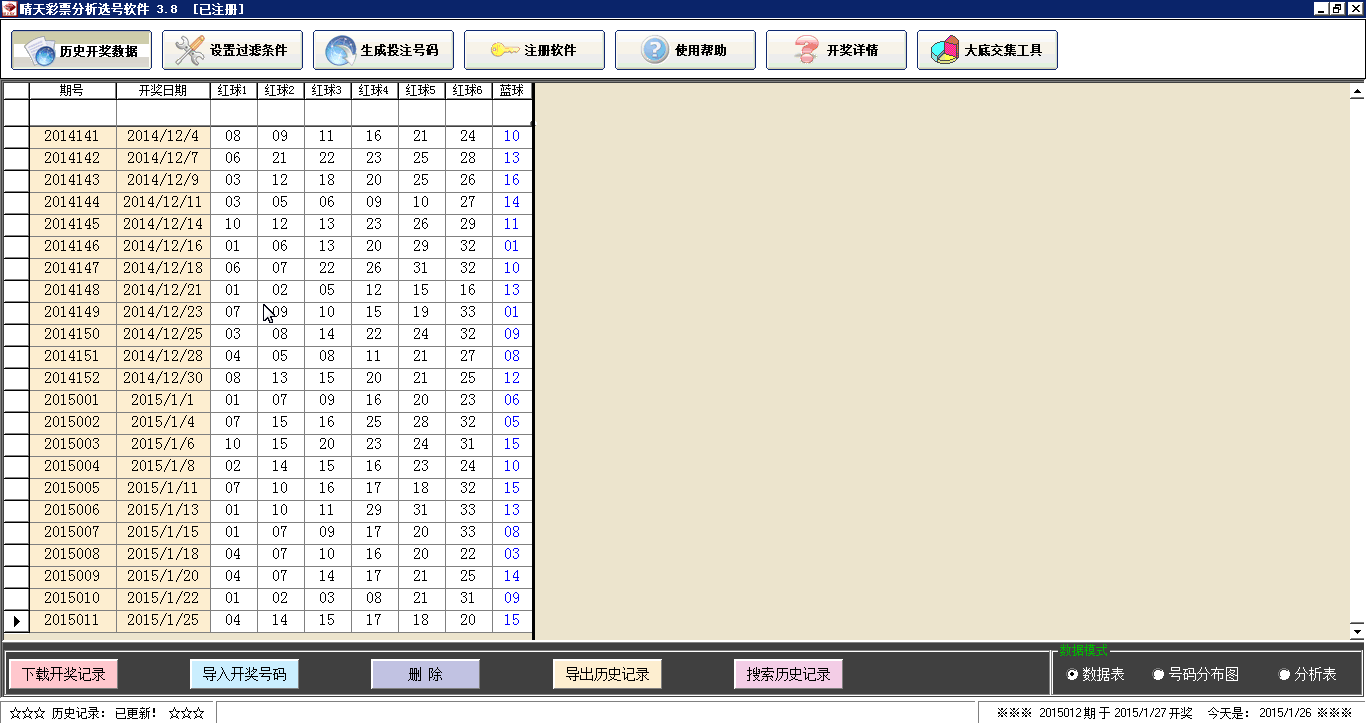
Task: Select the 号码分布图 radio button
Action: point(1159,675)
